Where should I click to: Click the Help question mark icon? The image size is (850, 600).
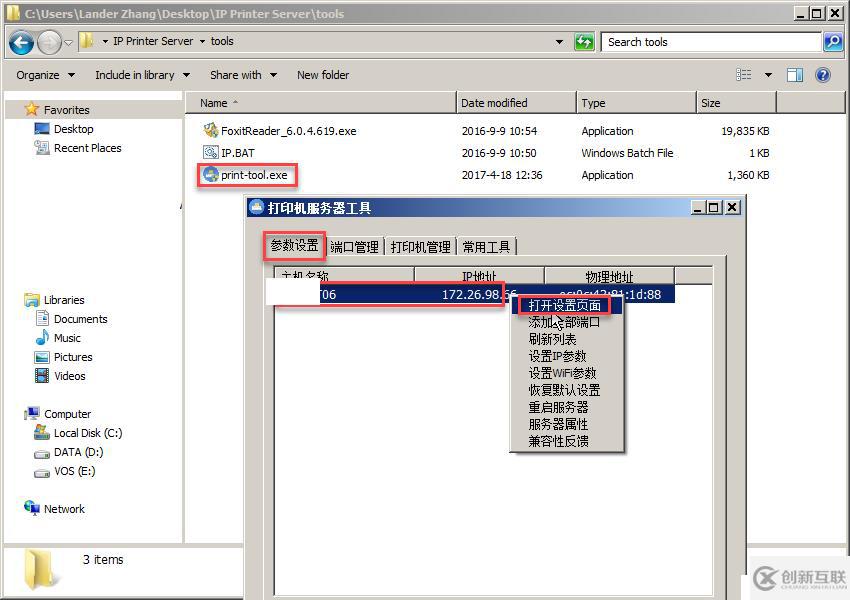point(823,75)
